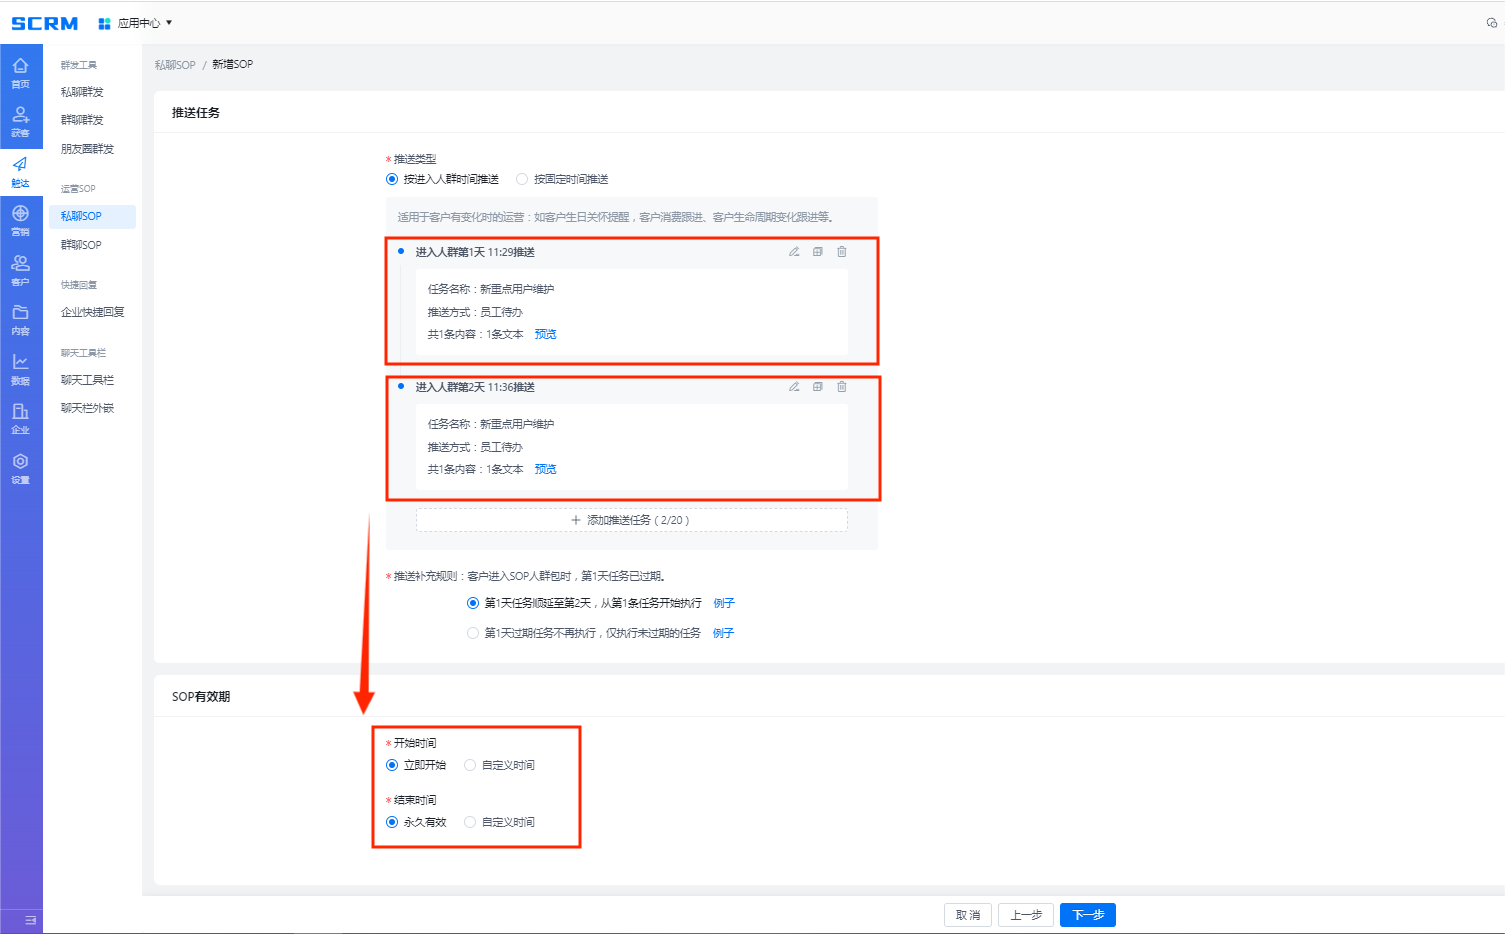The width and height of the screenshot is (1505, 934).
Task: Click 添加推送任务 (2/20) to add task
Action: (631, 520)
